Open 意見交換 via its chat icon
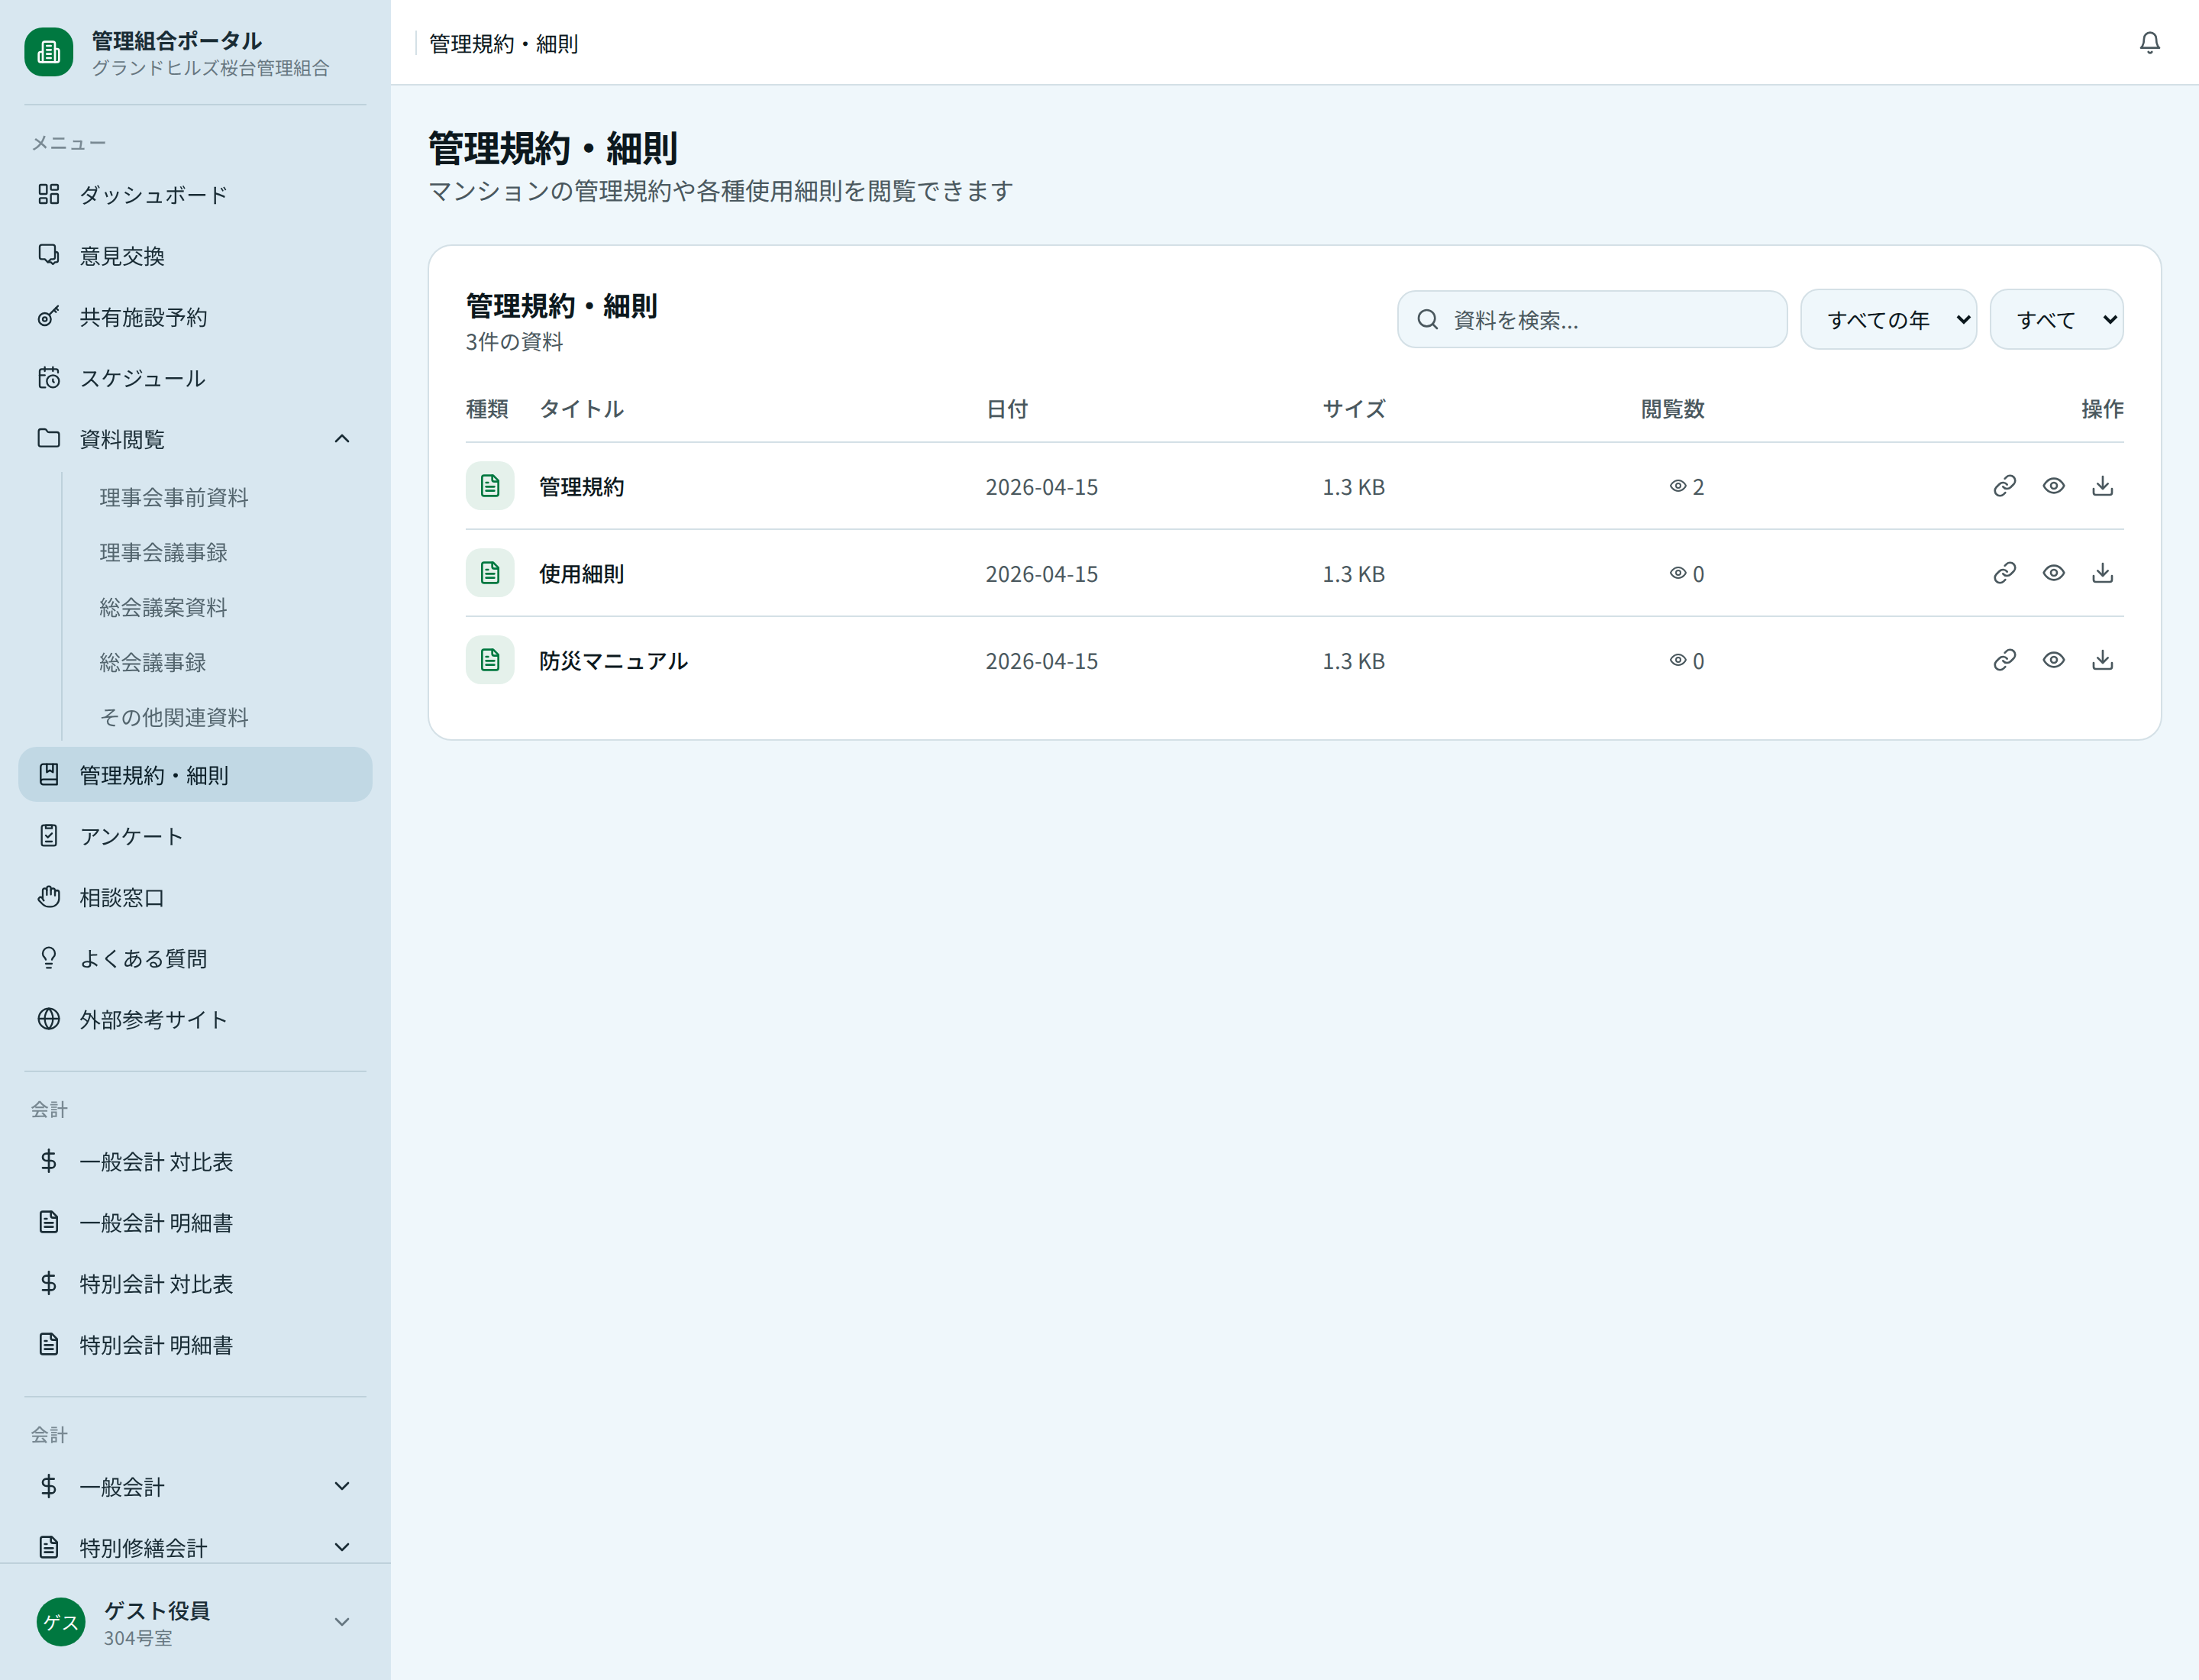 49,255
